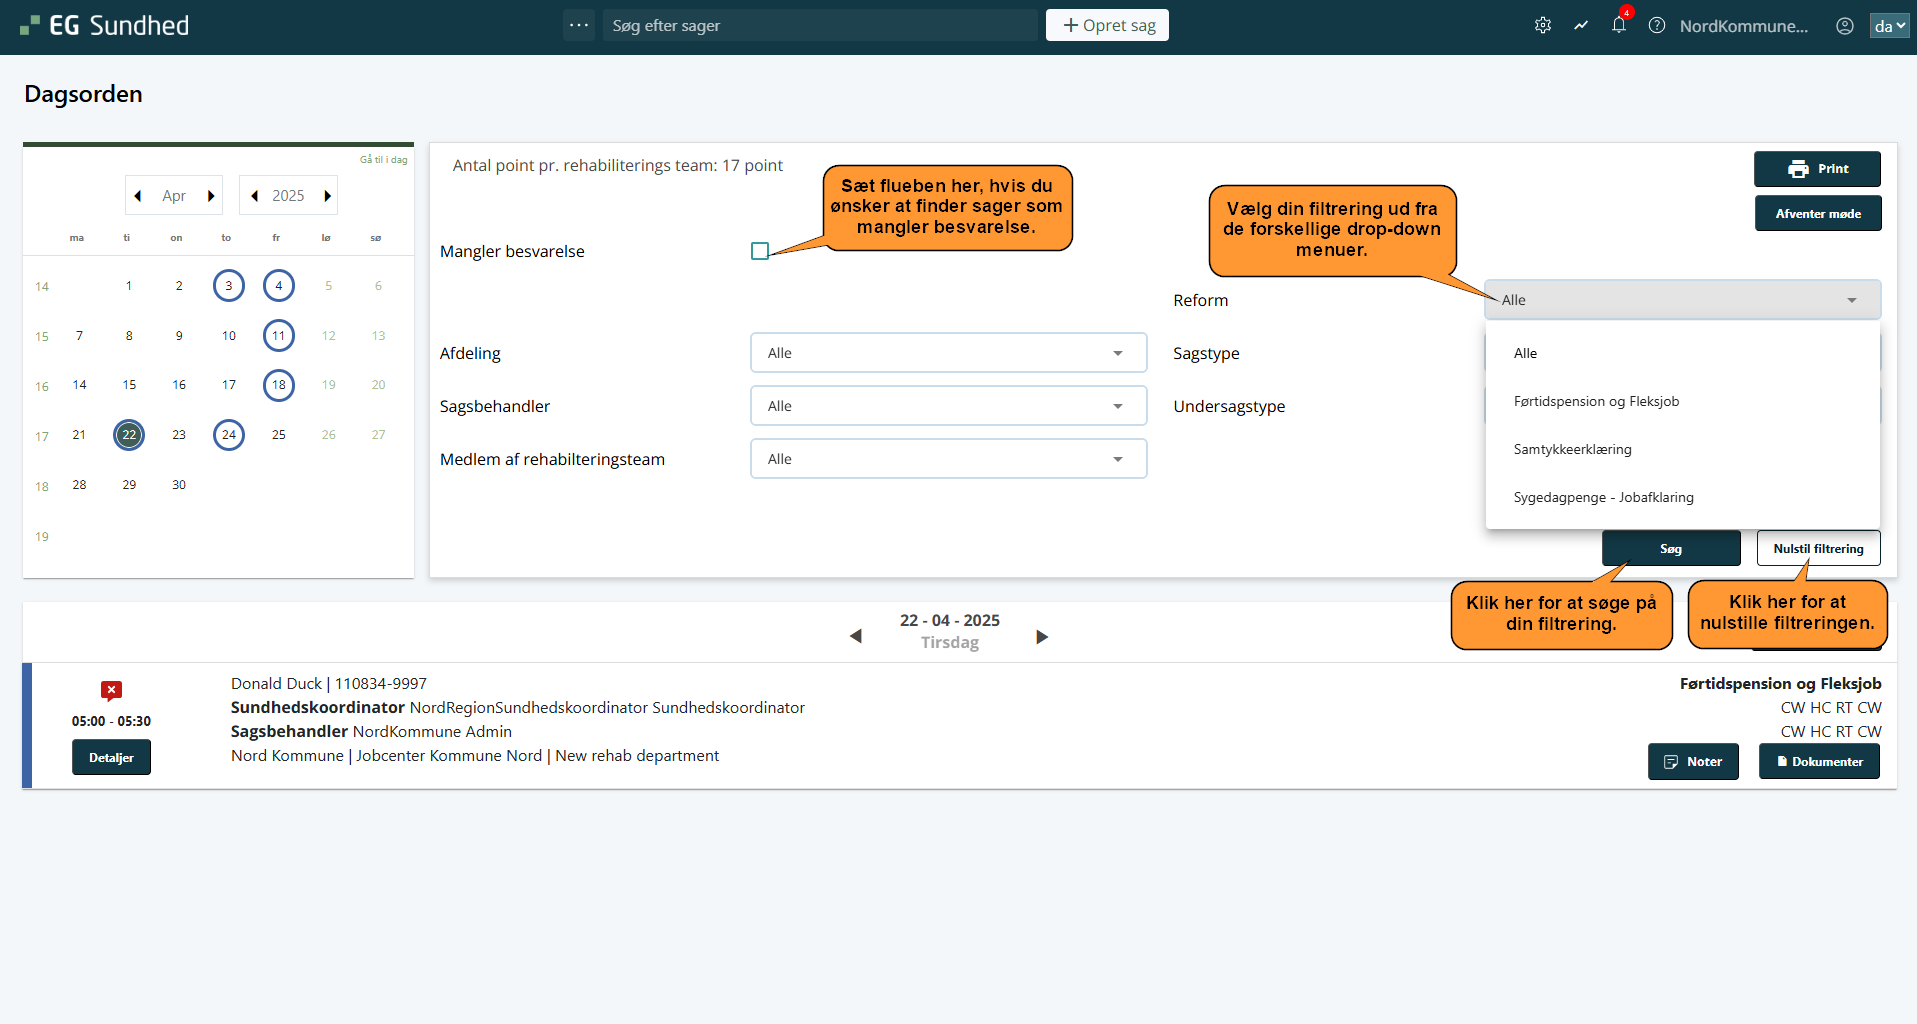
Task: Go to next day arrow
Action: tap(1042, 637)
